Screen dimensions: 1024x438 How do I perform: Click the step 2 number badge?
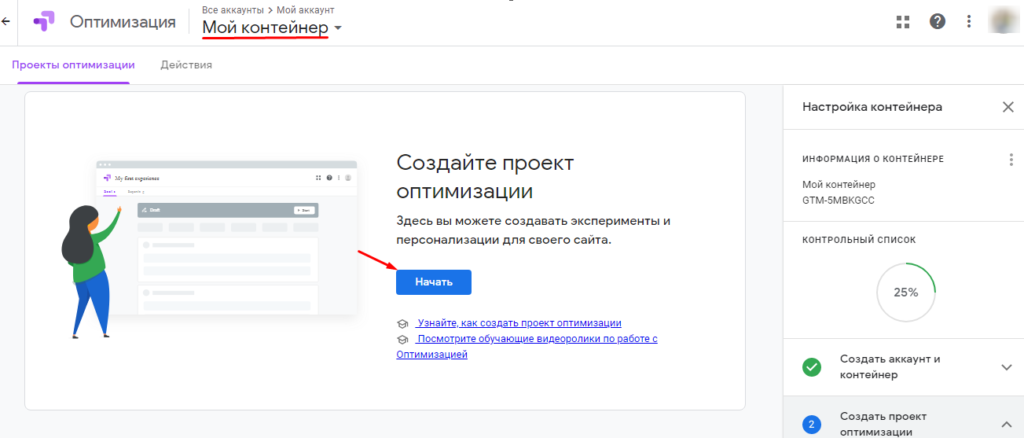812,425
